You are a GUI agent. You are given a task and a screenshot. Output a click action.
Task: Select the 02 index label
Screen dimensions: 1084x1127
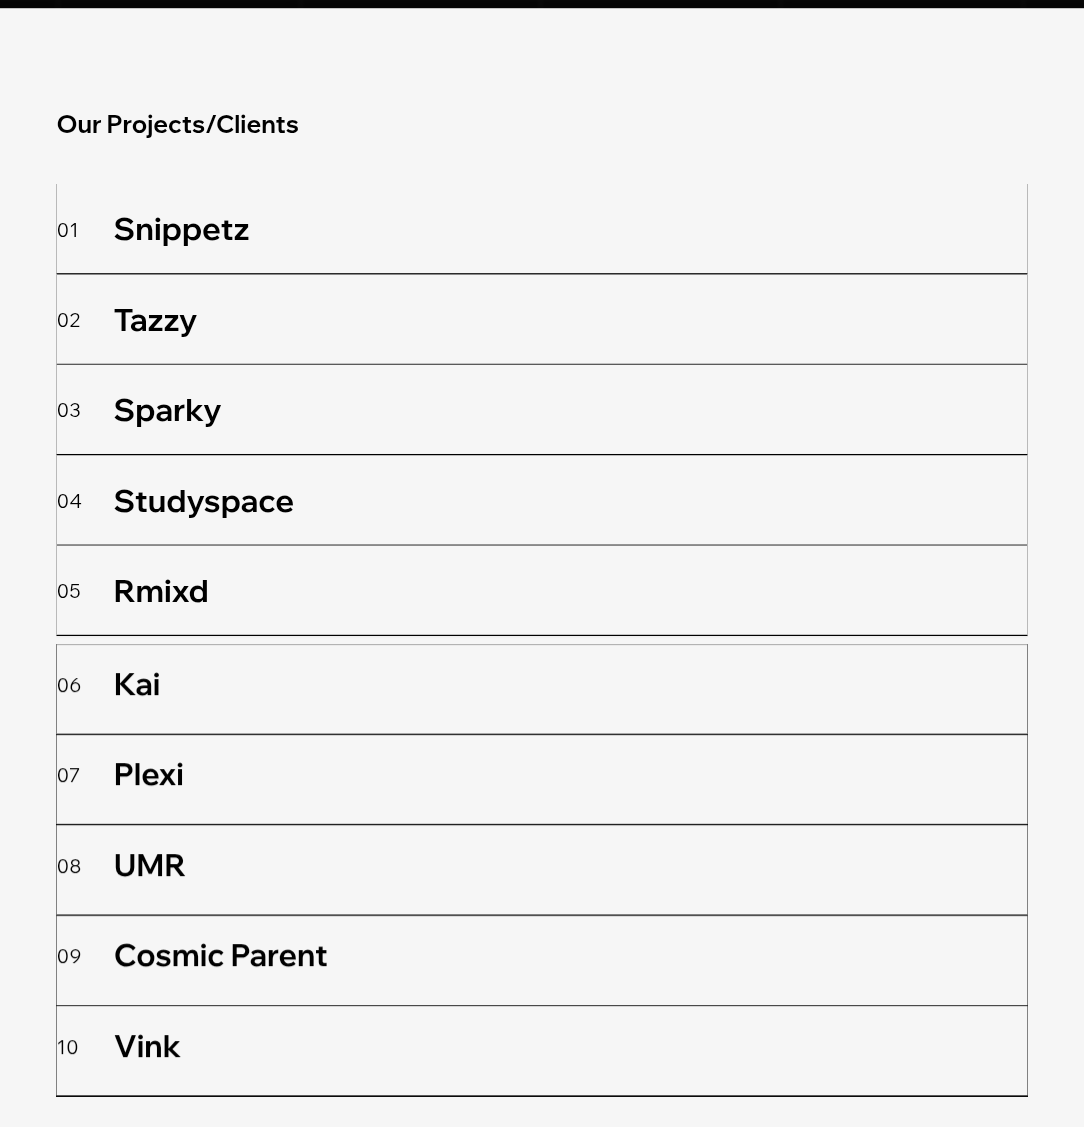(68, 321)
